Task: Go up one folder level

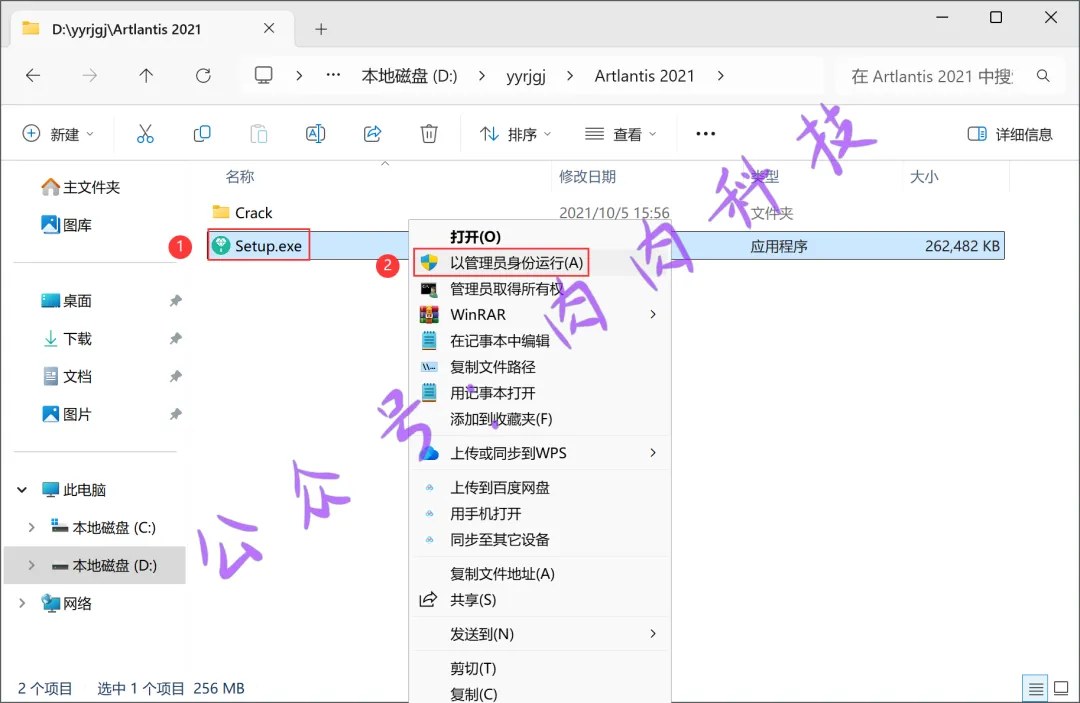Action: 146,76
